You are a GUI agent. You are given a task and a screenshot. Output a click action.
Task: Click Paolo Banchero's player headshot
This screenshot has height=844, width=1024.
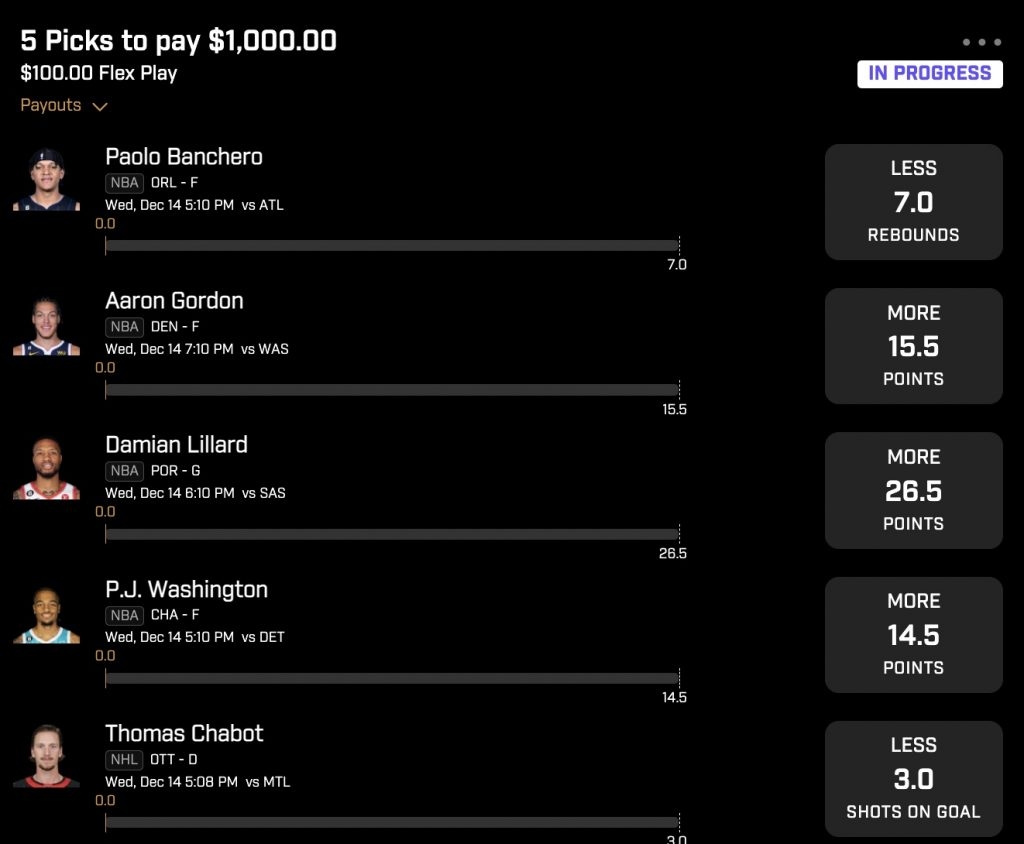[x=46, y=179]
